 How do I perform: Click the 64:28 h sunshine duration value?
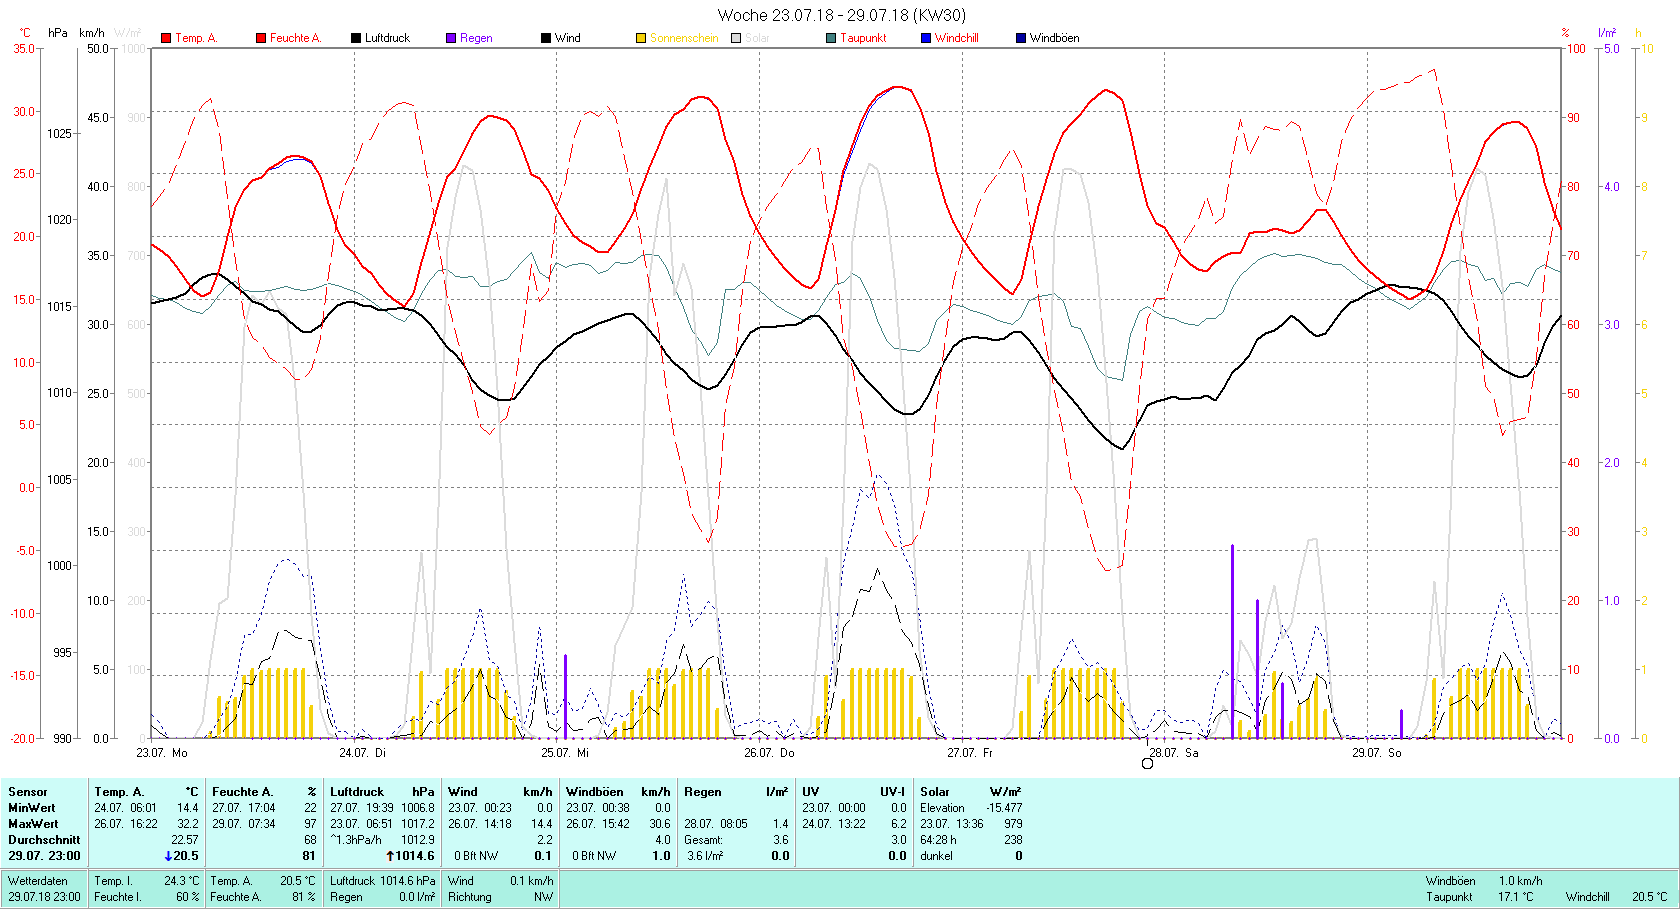(938, 839)
